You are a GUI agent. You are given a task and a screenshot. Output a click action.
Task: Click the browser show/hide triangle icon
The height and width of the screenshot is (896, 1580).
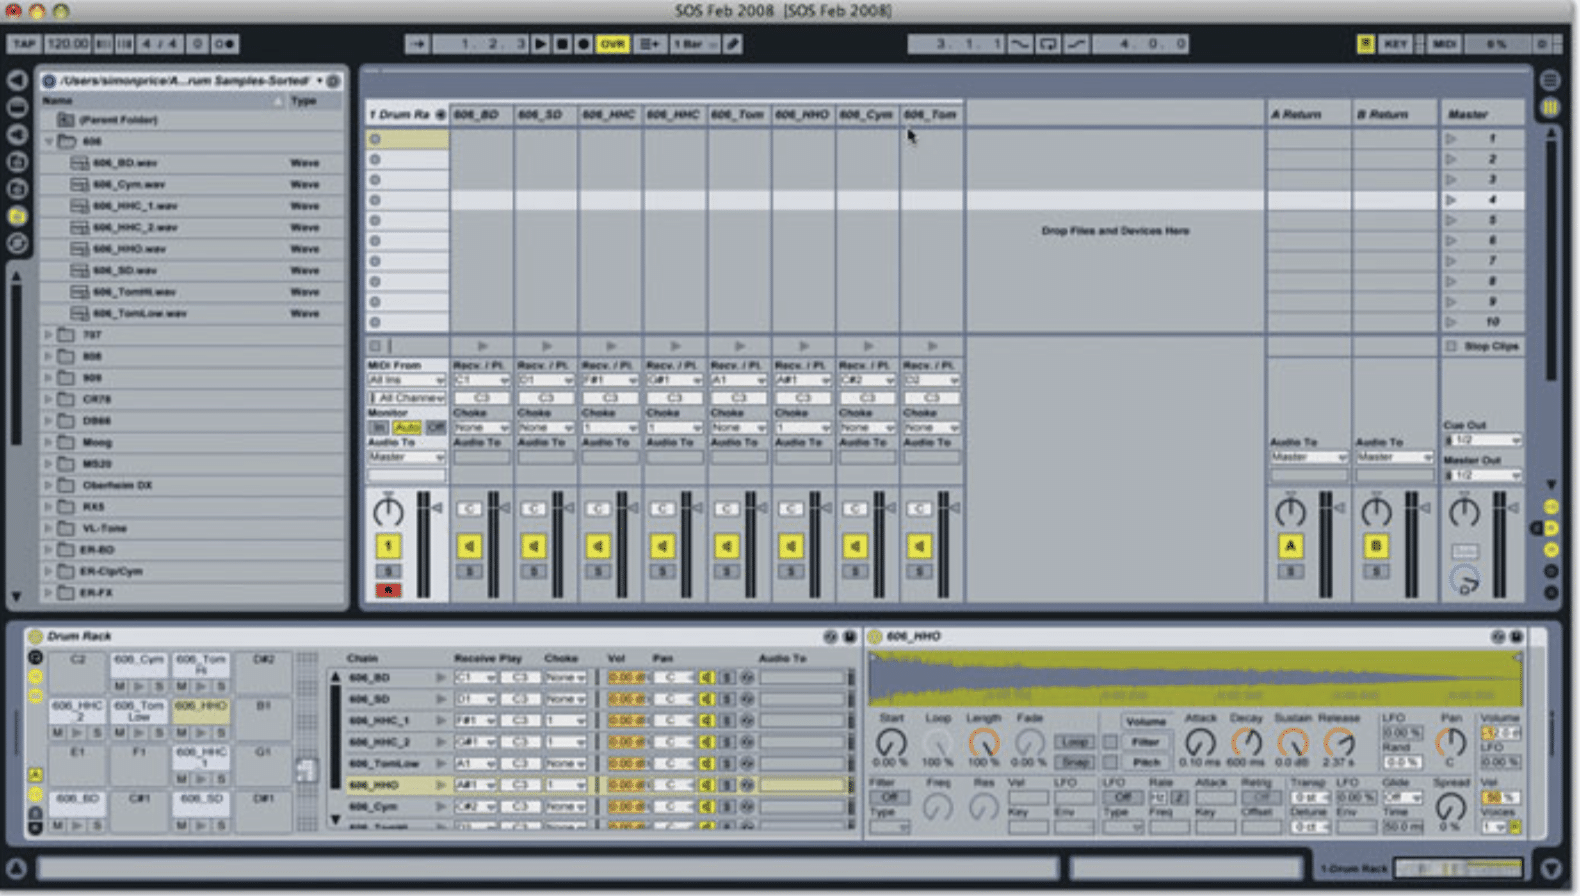click(x=17, y=80)
